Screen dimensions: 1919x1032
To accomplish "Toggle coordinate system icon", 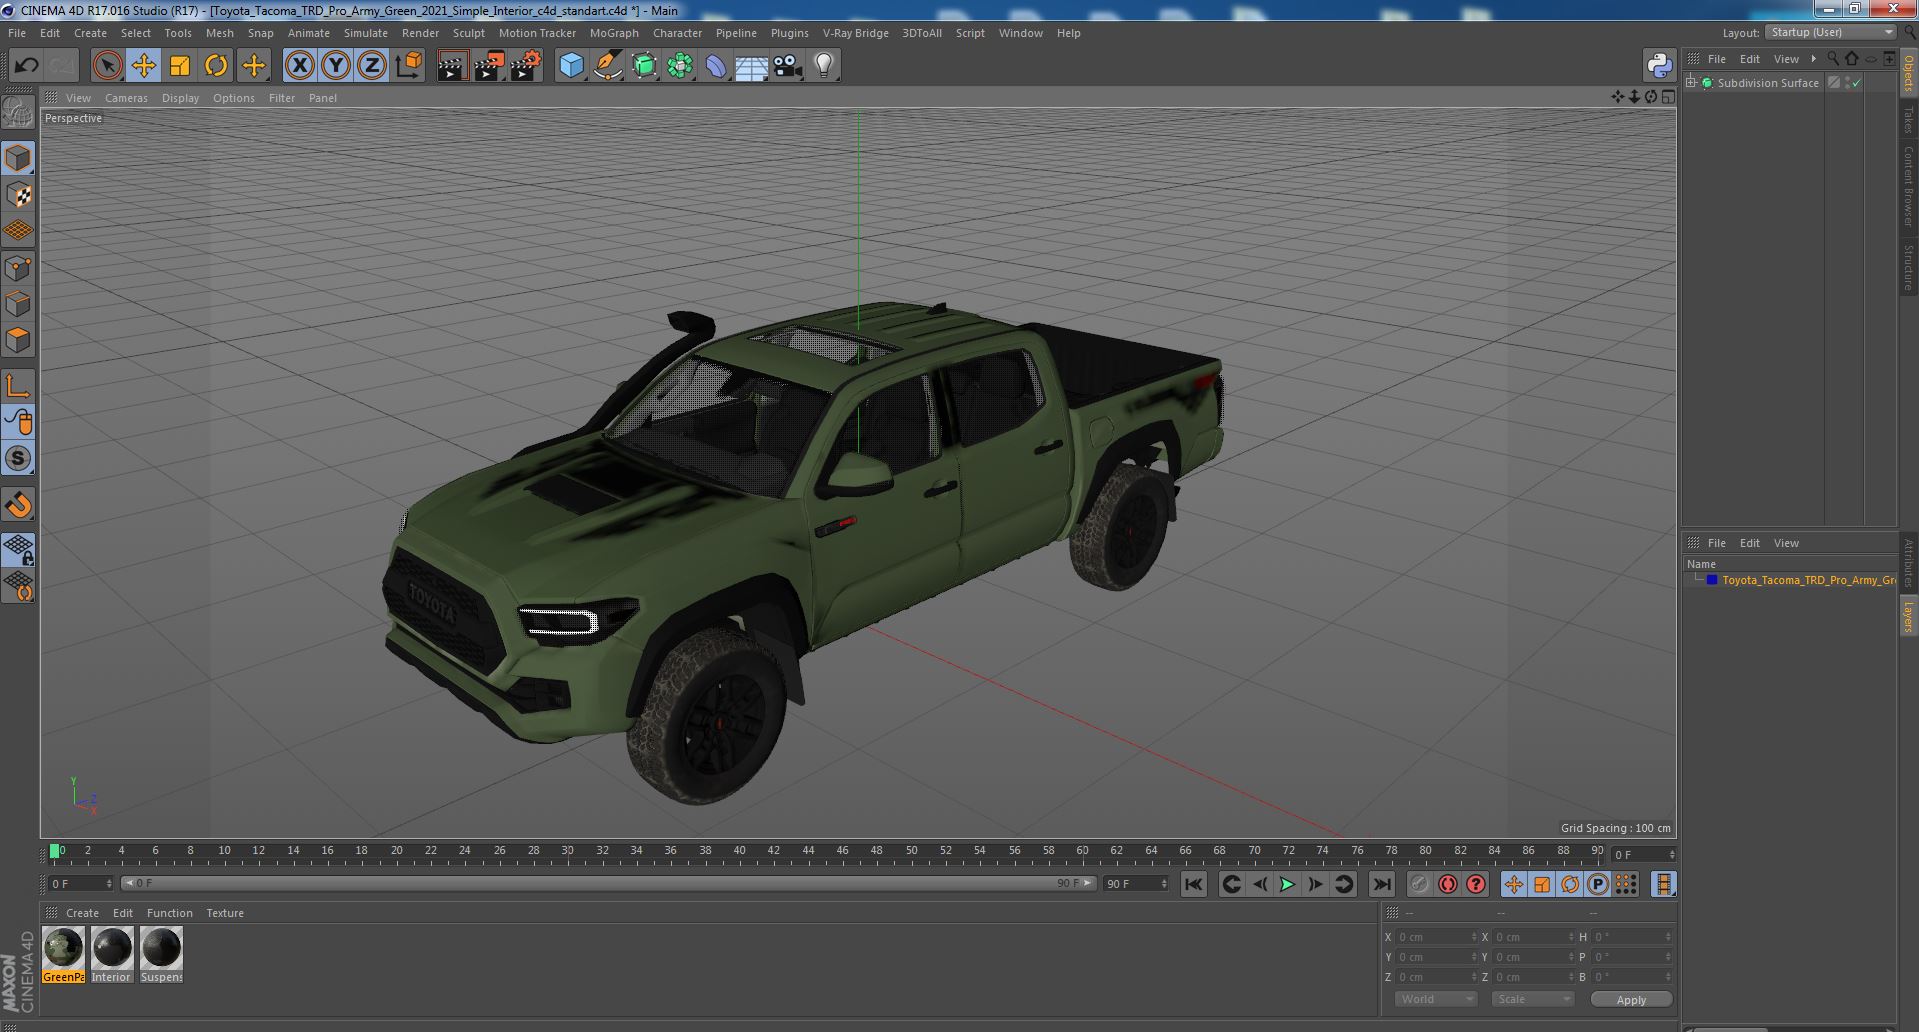I will point(409,66).
